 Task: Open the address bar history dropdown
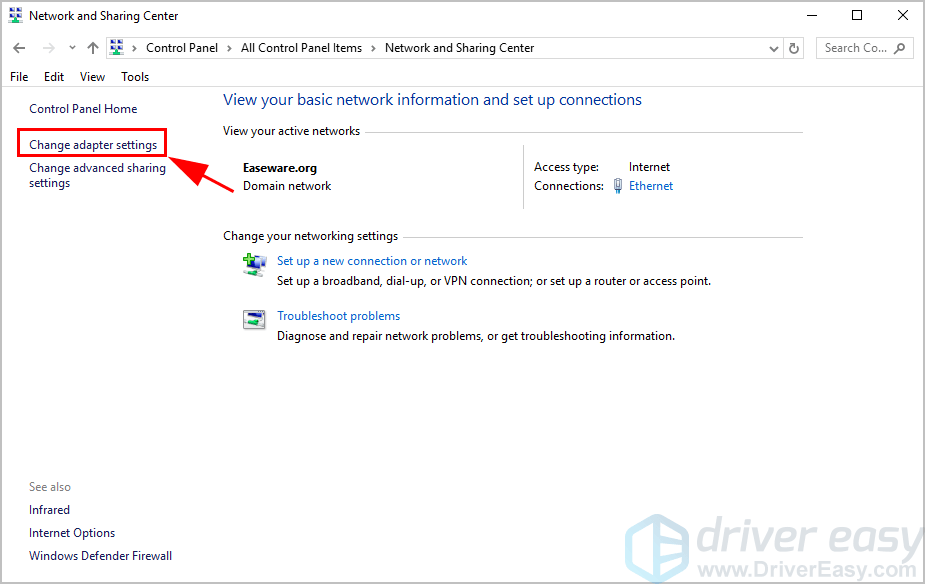click(x=773, y=48)
